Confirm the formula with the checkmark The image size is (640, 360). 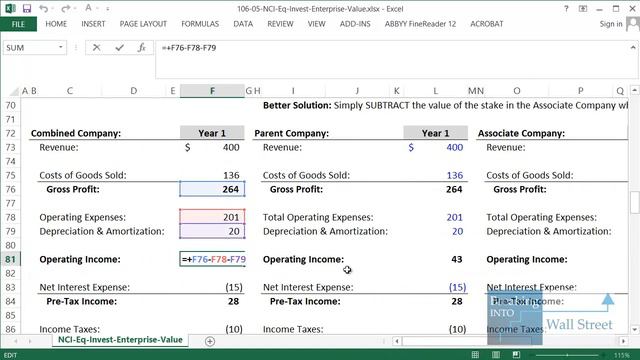tap(119, 48)
